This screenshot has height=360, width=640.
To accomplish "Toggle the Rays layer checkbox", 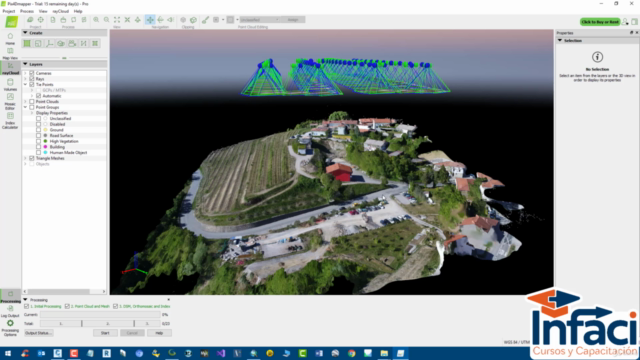I will click(x=32, y=79).
